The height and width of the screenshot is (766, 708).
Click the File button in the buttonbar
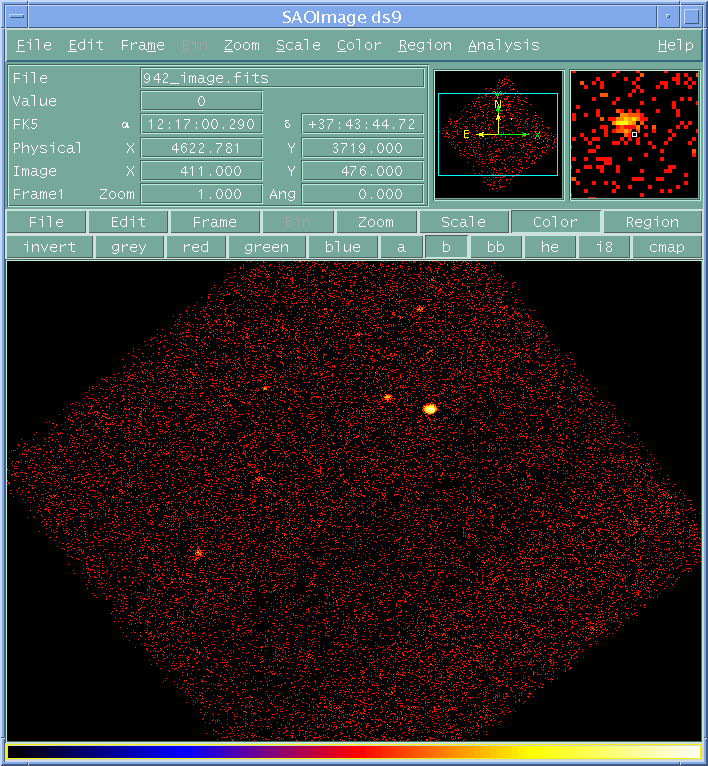pos(46,222)
